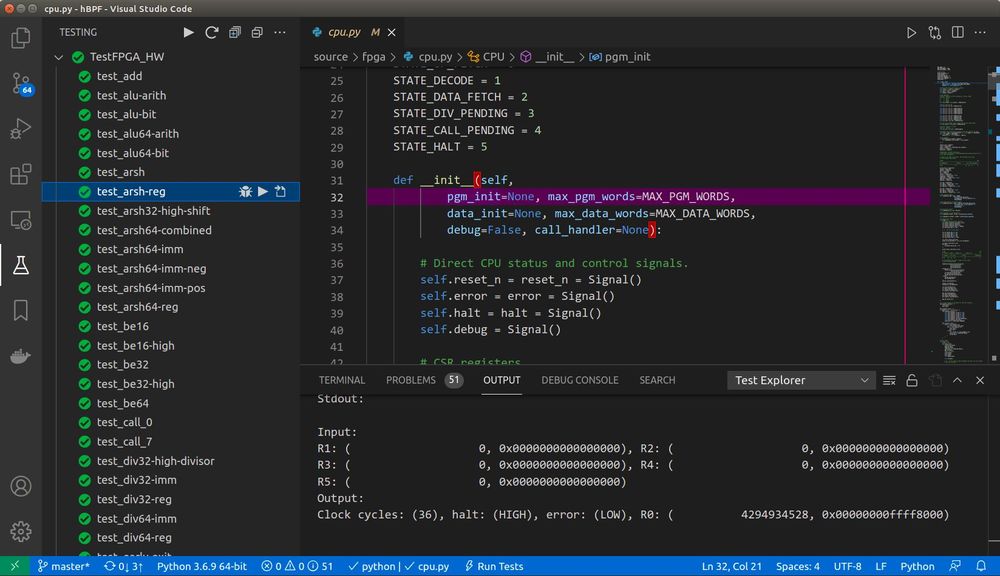Image resolution: width=1000 pixels, height=576 pixels.
Task: Change language mode from Python
Action: [x=917, y=566]
